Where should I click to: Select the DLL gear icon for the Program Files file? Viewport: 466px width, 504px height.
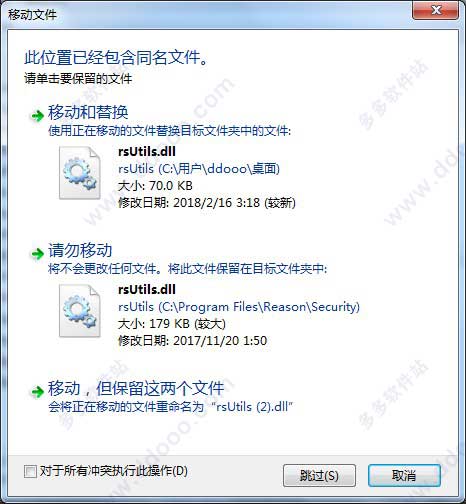tap(80, 311)
